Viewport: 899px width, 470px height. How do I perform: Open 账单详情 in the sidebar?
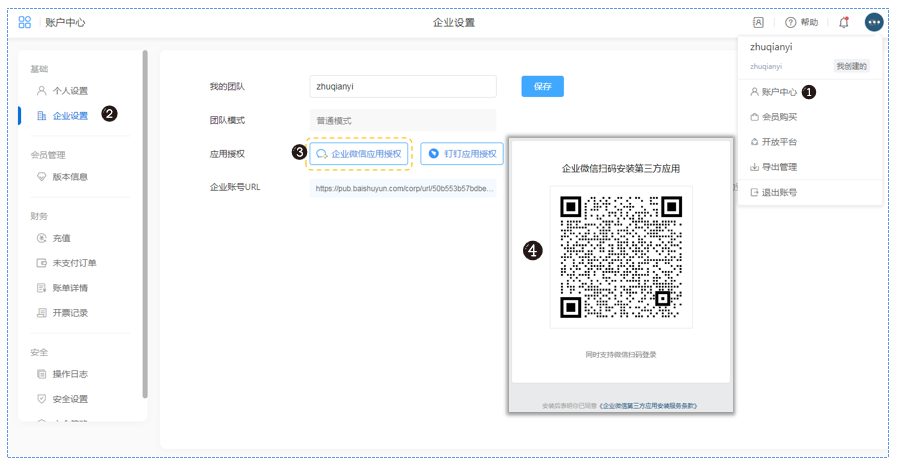coord(69,288)
